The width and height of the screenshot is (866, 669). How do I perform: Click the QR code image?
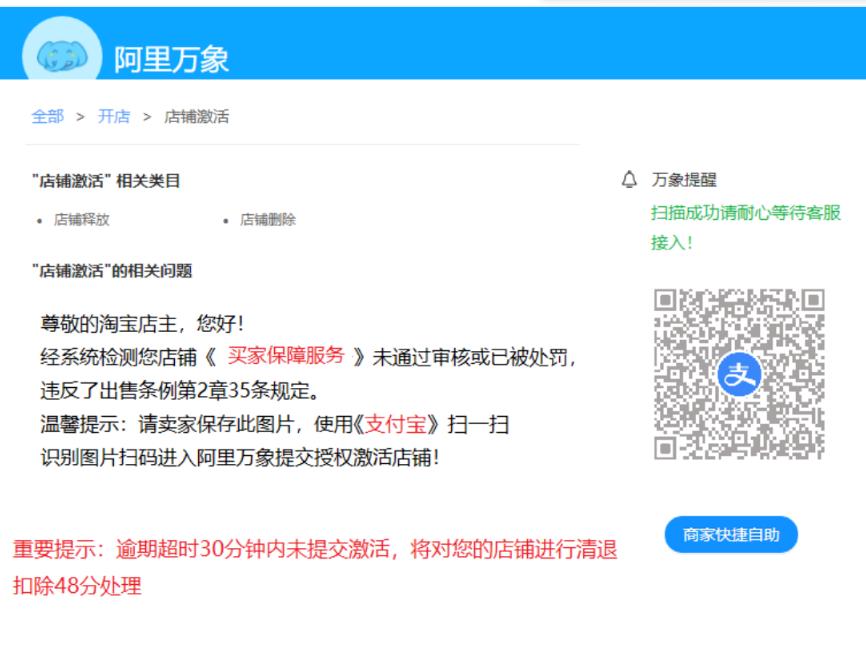[739, 374]
